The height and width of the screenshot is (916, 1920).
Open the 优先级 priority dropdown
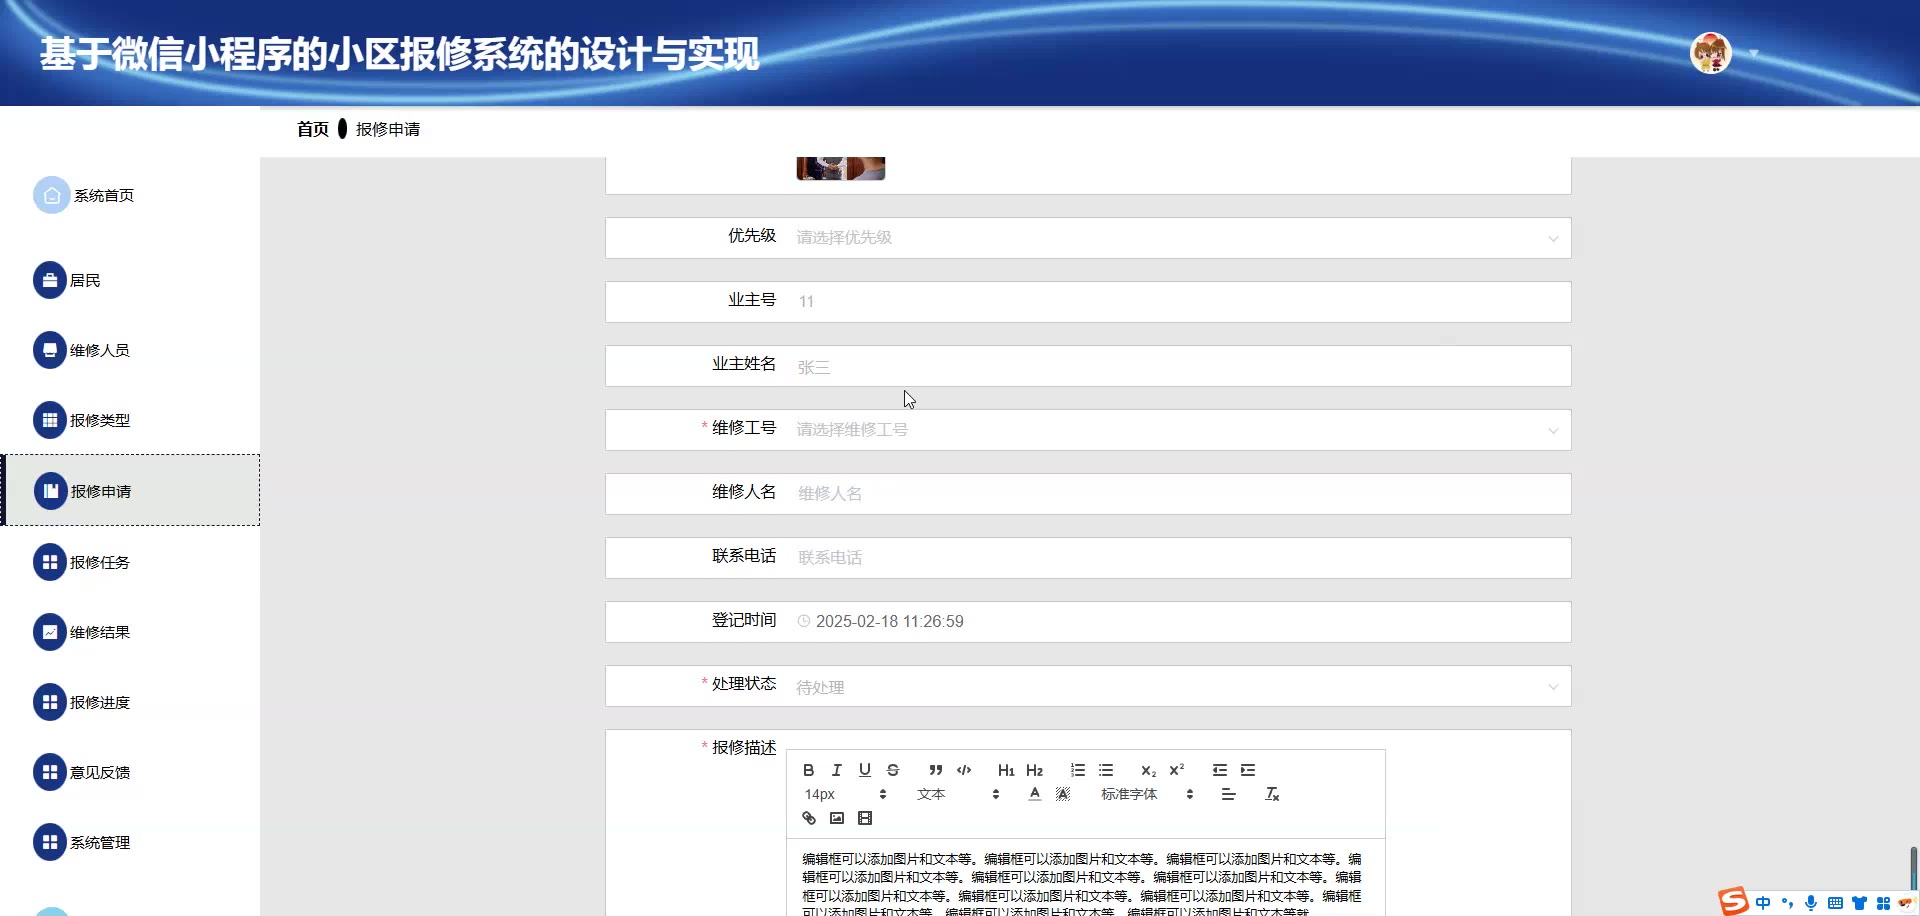(x=1176, y=238)
